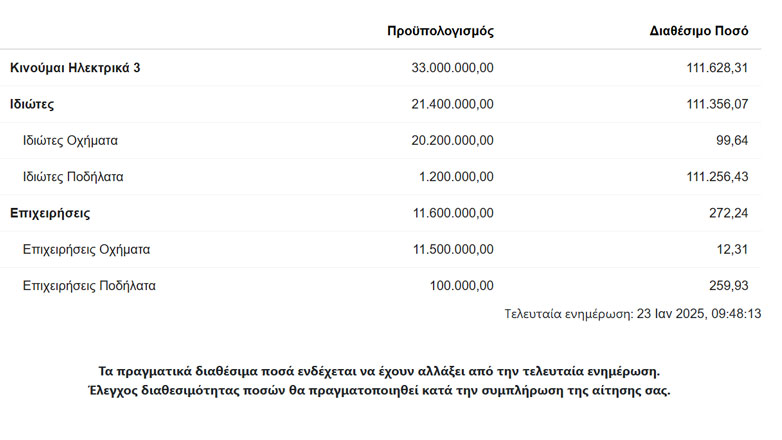Viewport: 782px width, 440px height.
Task: Click the Διαθέσιμο Ποσό column header
Action: coord(699,31)
